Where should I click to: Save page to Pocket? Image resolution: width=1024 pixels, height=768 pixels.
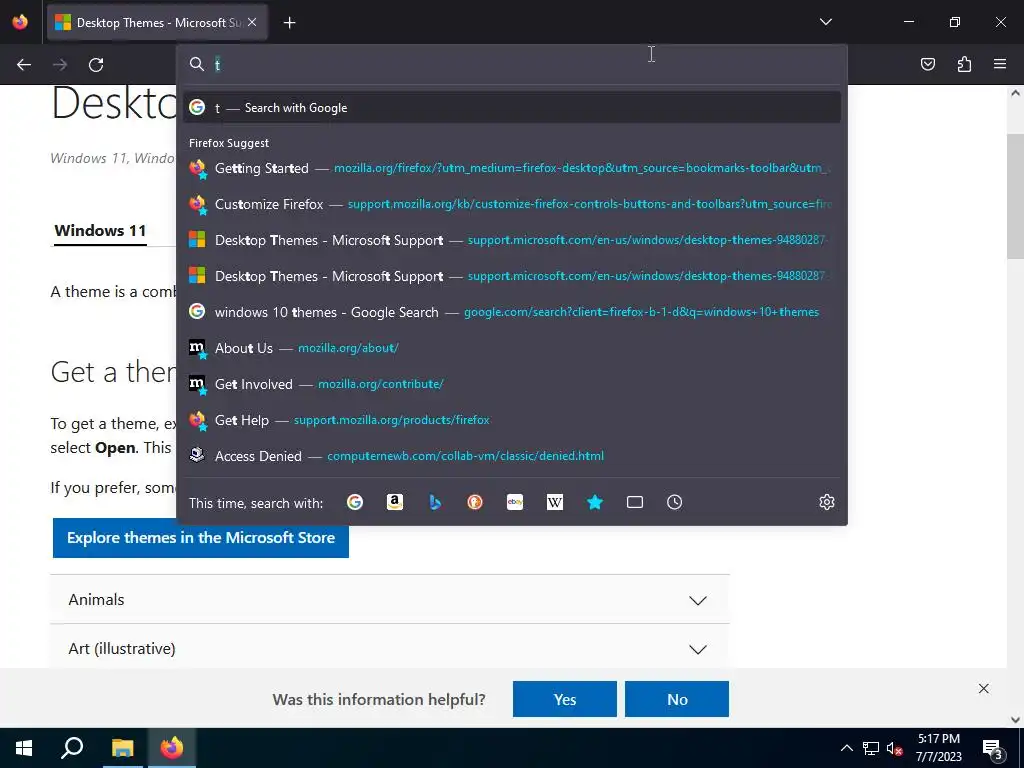click(927, 64)
